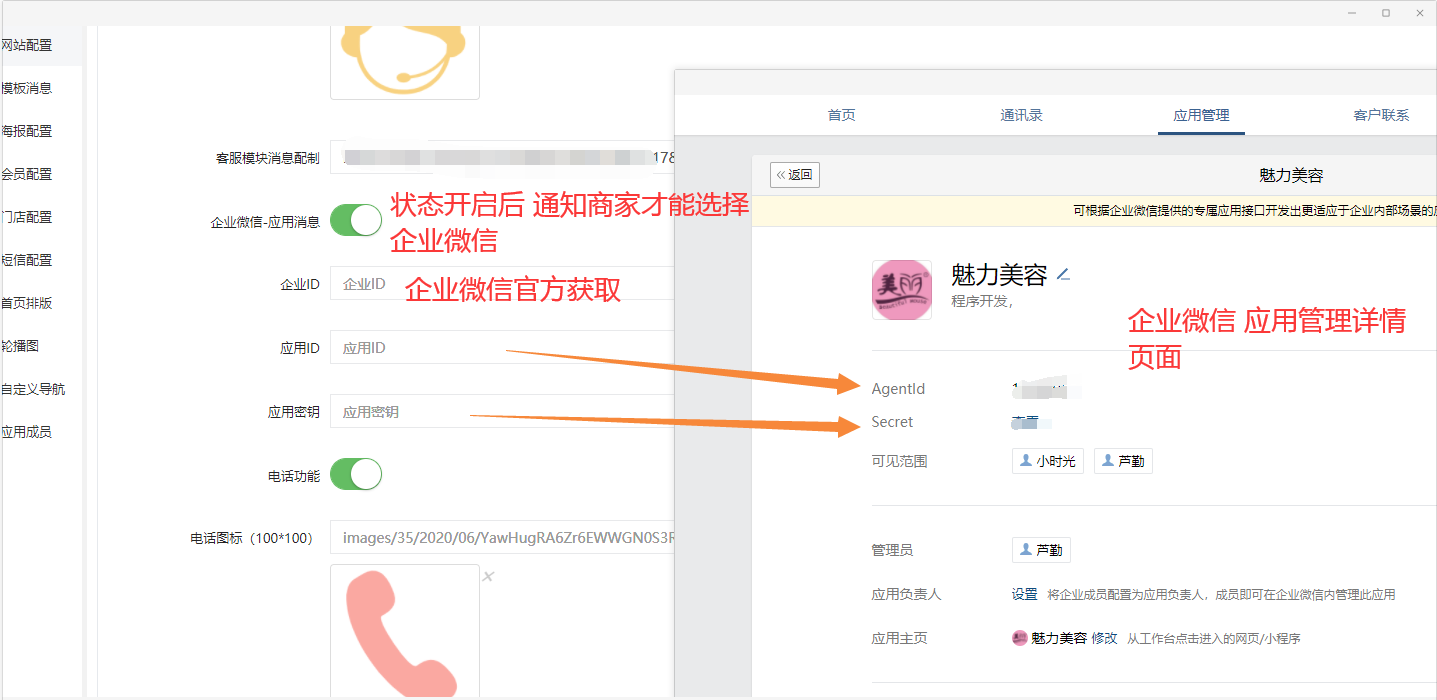
Task: Click the 电话图标 image path field
Action: [x=502, y=537]
